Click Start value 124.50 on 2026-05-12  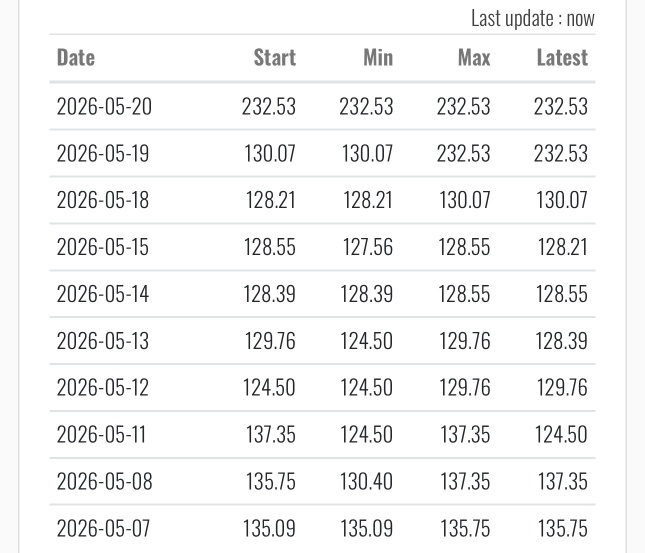(269, 387)
